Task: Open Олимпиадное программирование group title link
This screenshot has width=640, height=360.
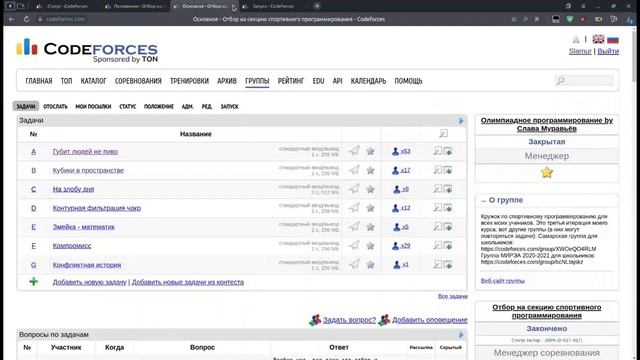Action: point(547,124)
